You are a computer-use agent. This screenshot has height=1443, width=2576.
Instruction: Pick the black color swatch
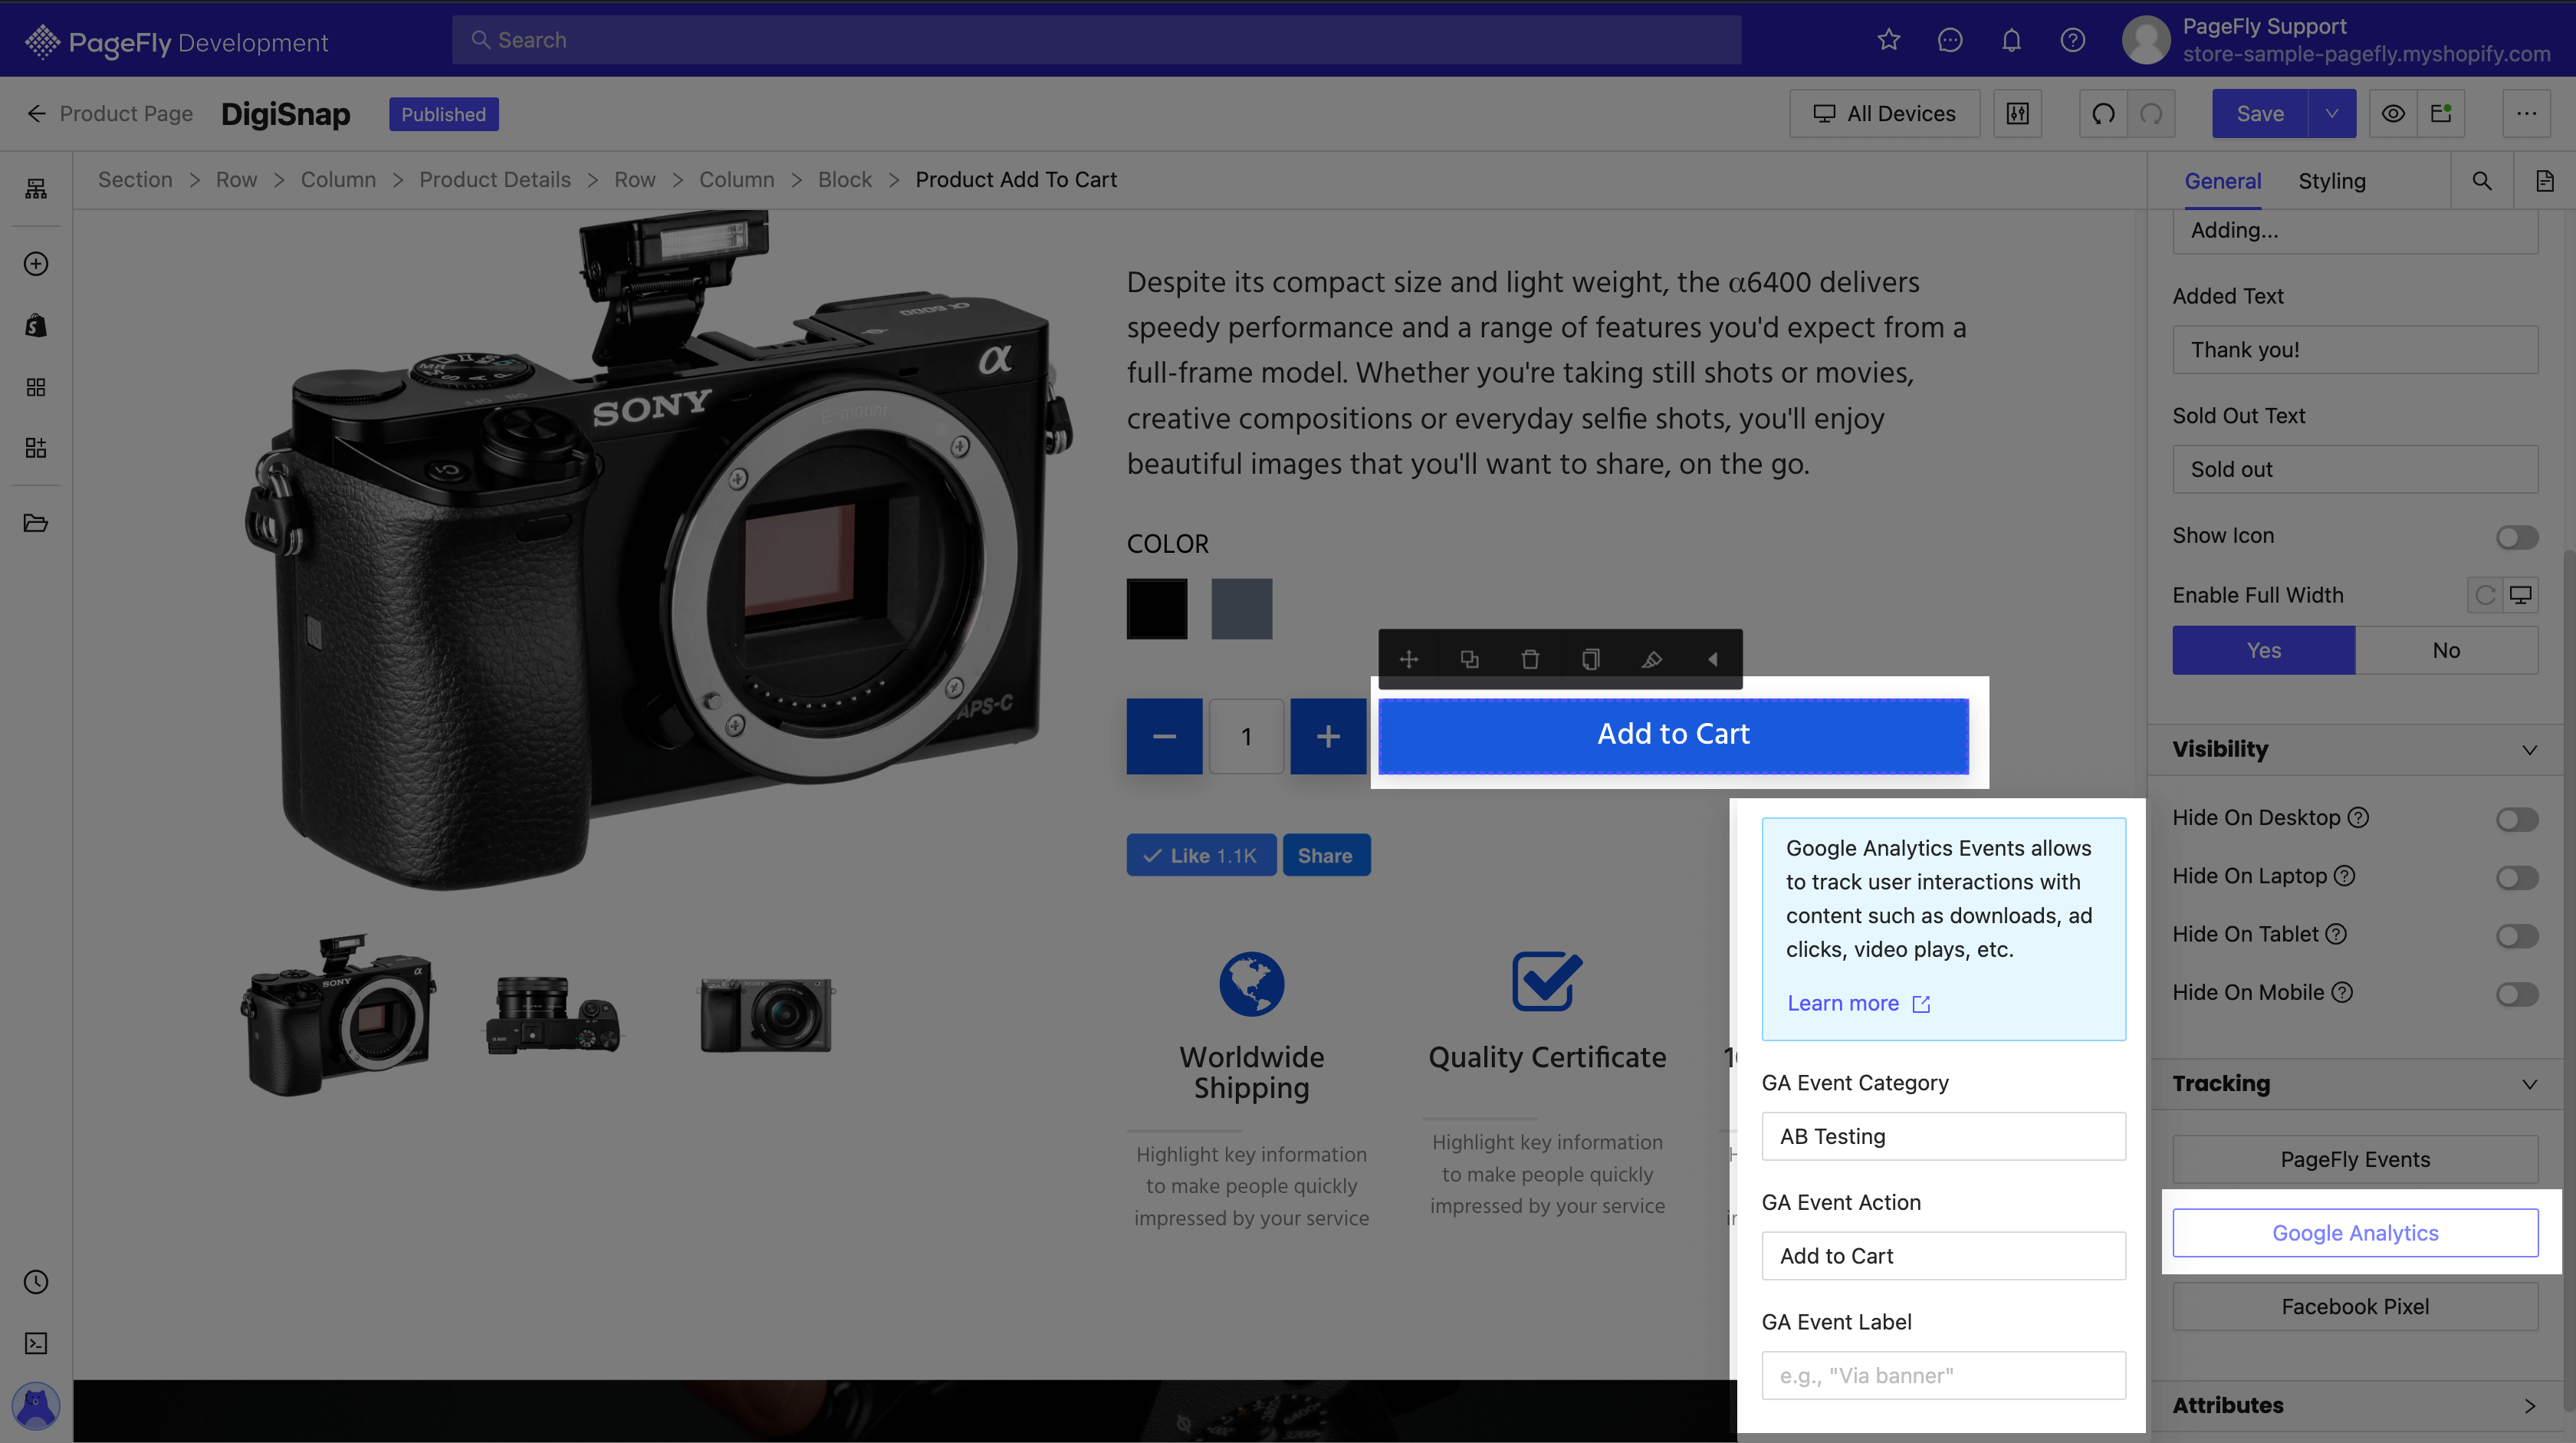tap(1157, 608)
